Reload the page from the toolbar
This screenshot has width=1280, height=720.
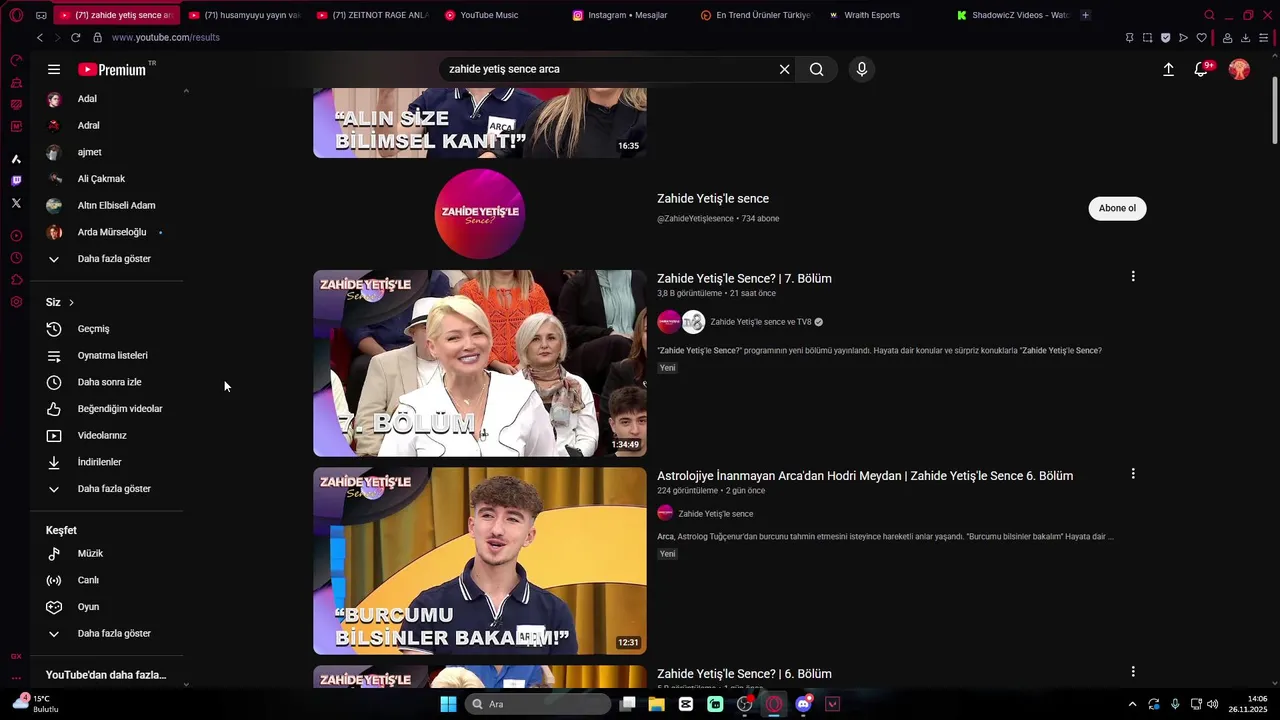coord(75,37)
